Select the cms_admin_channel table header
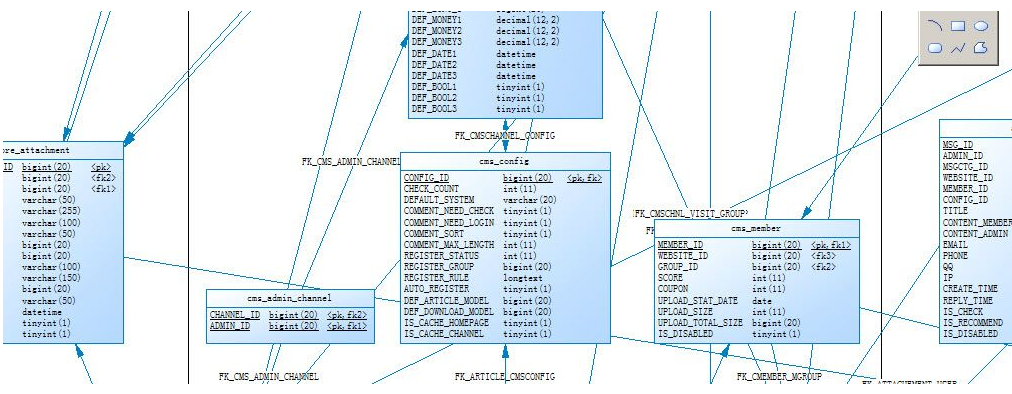Image resolution: width=1012 pixels, height=394 pixels. click(290, 298)
